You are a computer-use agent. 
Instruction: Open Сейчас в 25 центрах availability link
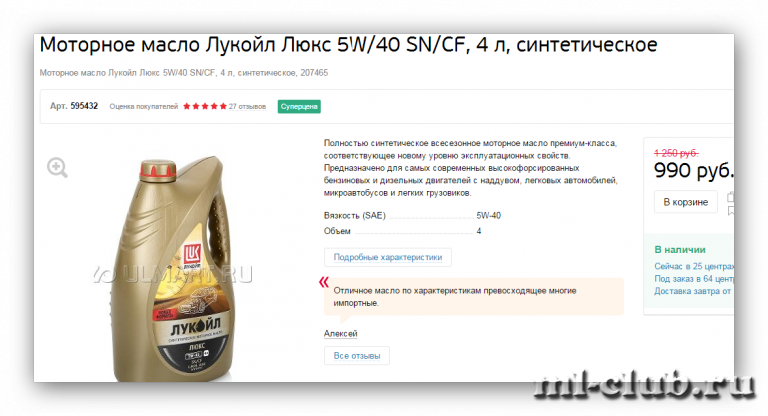click(x=694, y=267)
